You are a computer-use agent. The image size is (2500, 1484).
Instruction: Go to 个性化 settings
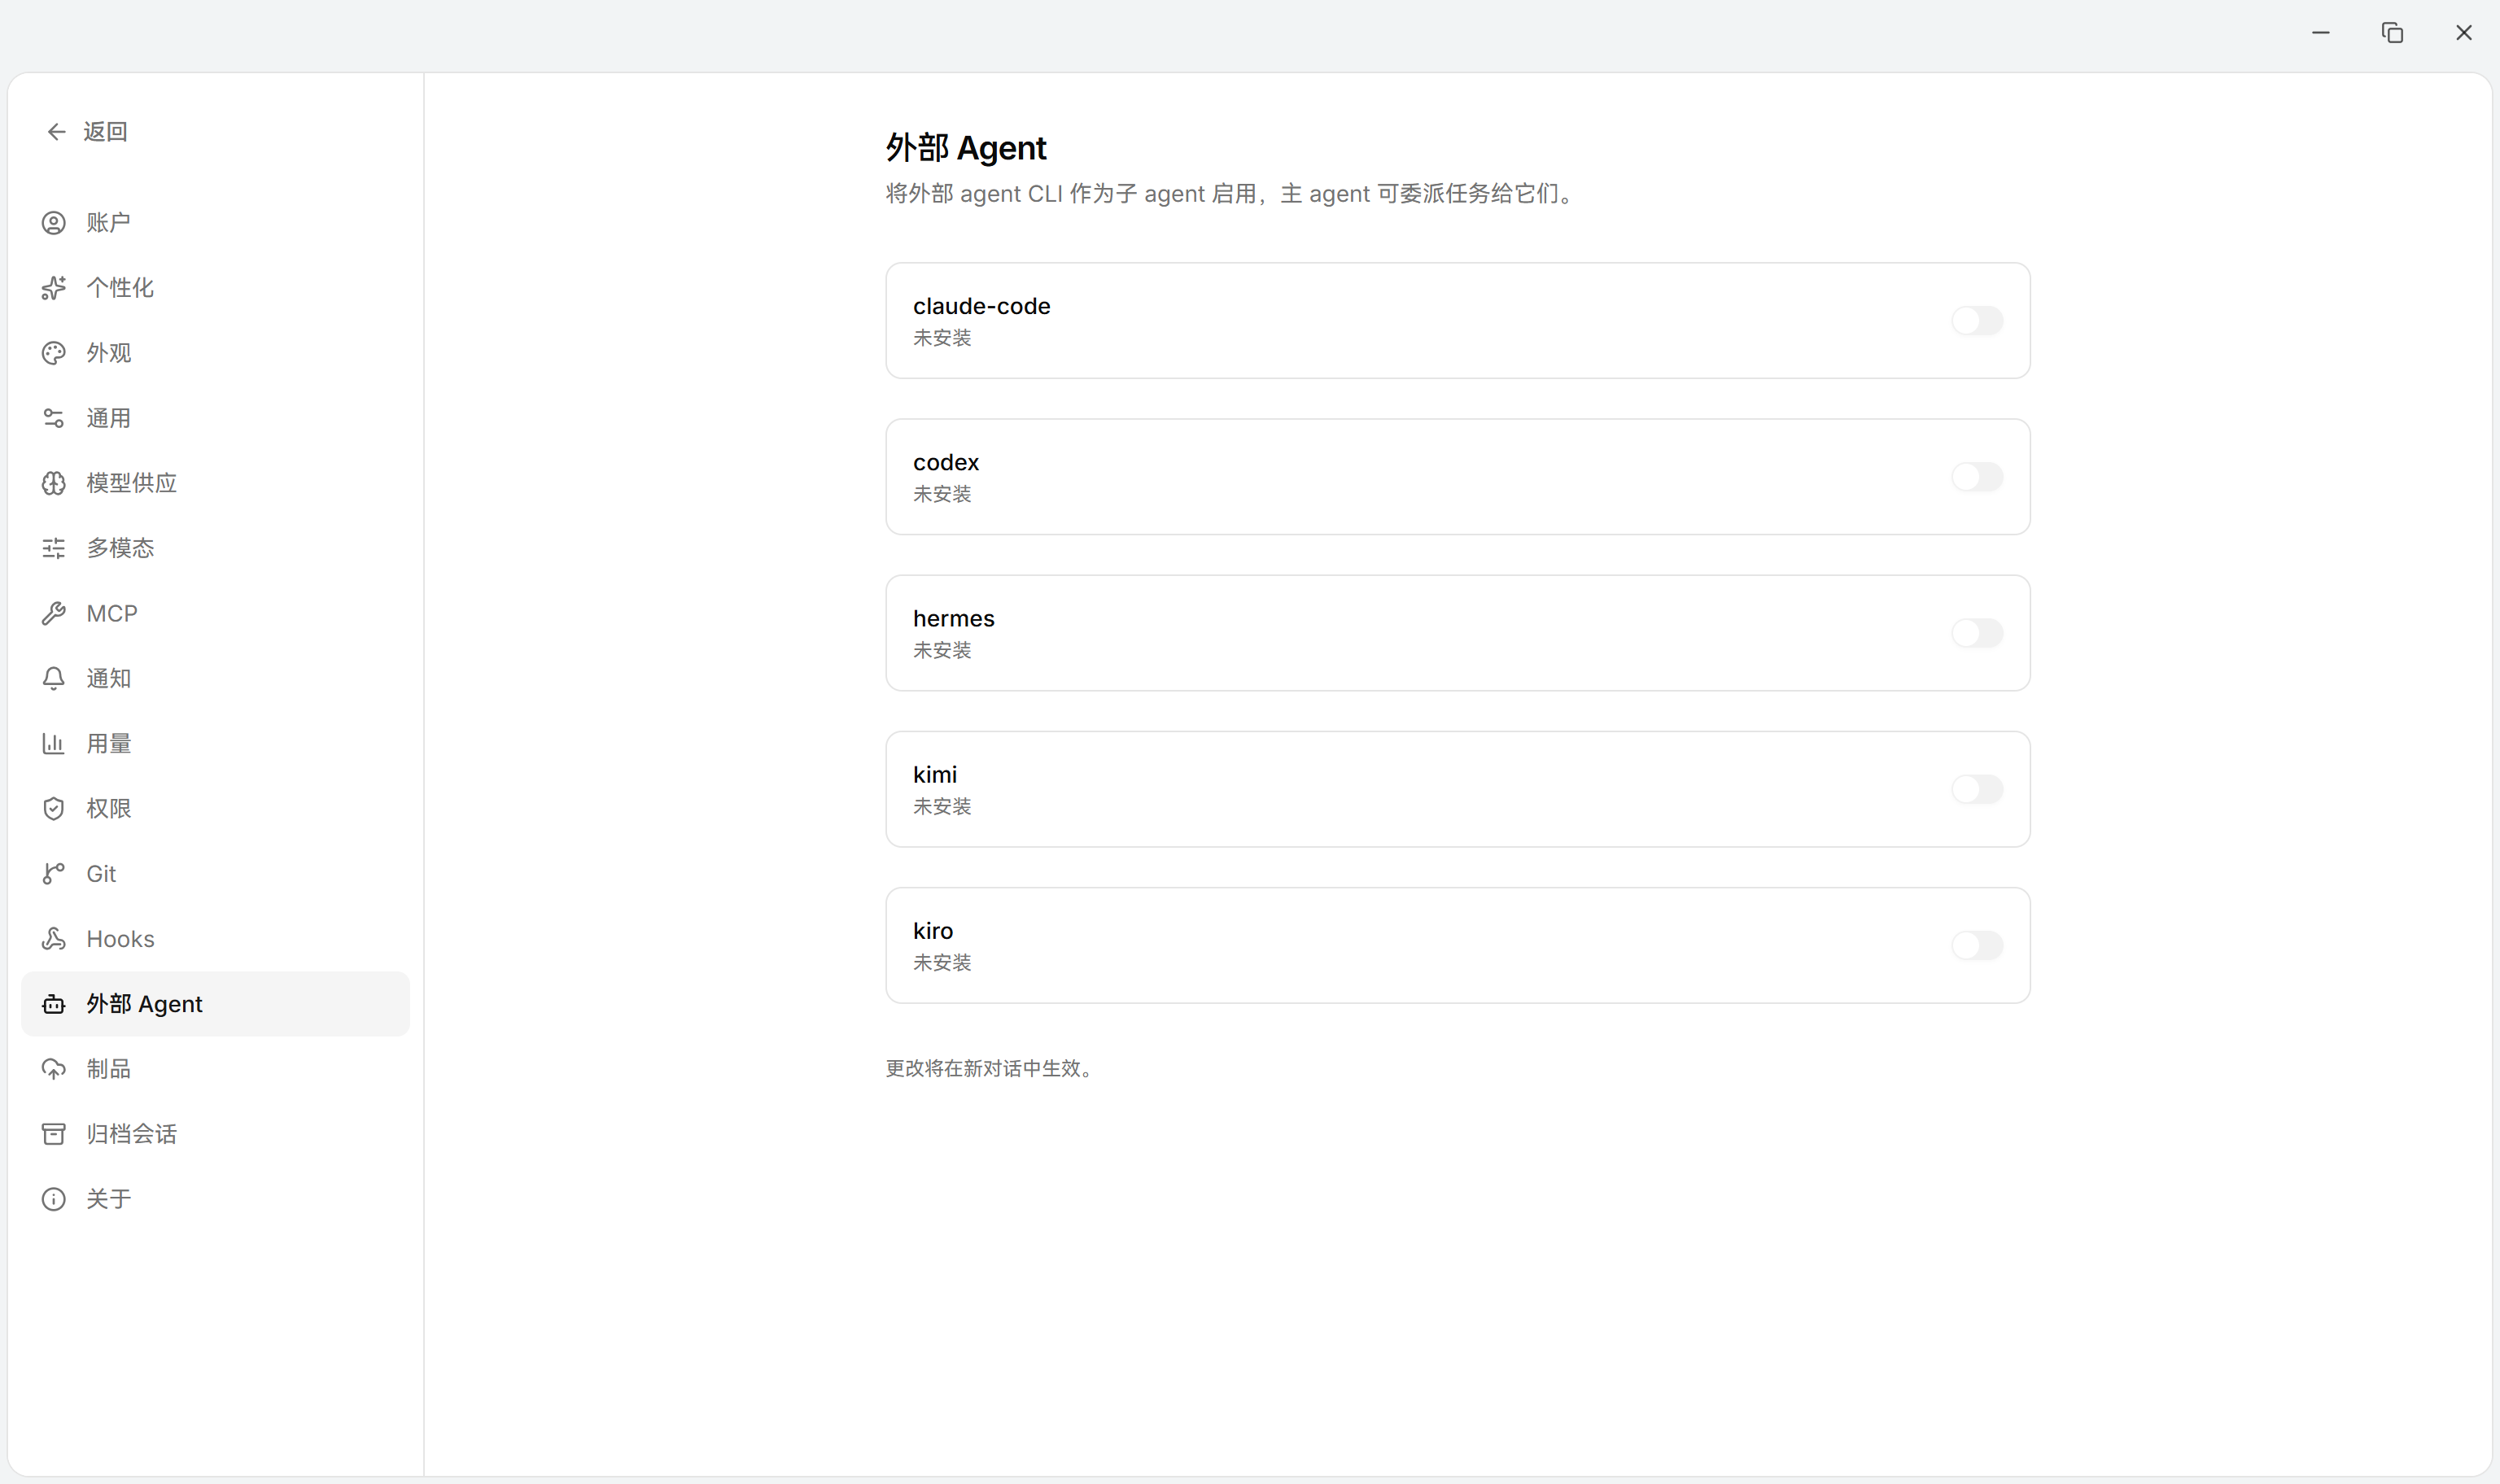coord(215,288)
